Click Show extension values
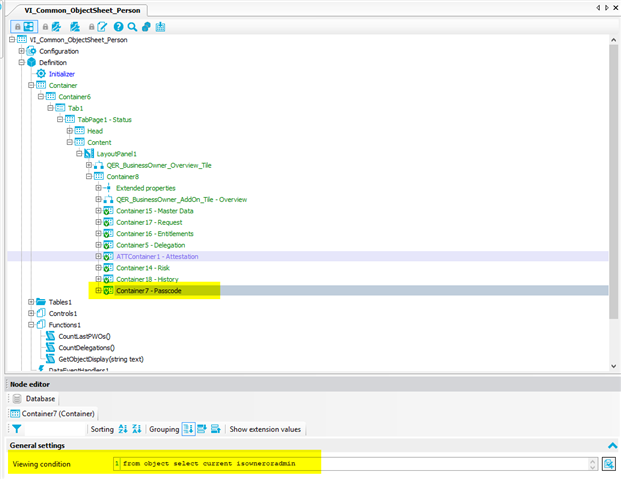The width and height of the screenshot is (621, 479). point(265,429)
